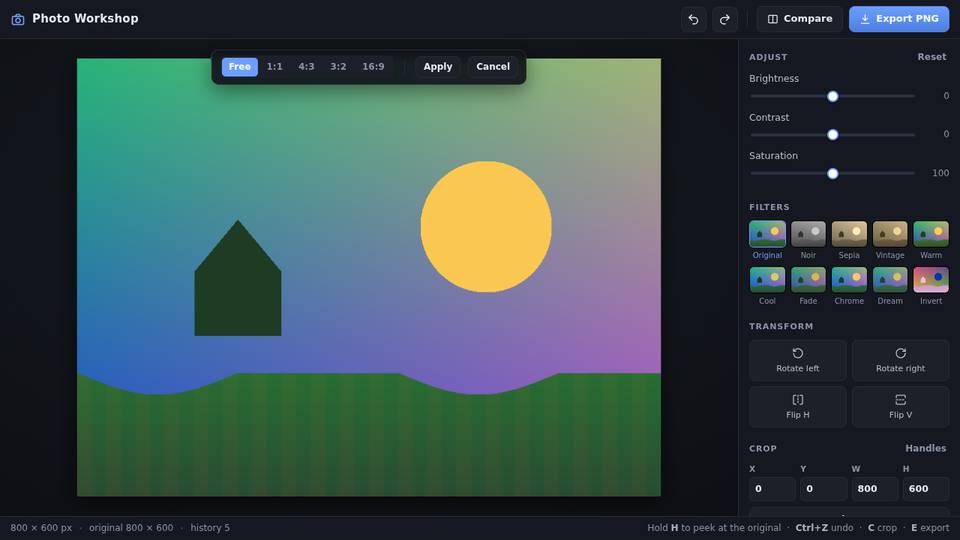Choose the Cool filter thumbnail

coord(767,280)
